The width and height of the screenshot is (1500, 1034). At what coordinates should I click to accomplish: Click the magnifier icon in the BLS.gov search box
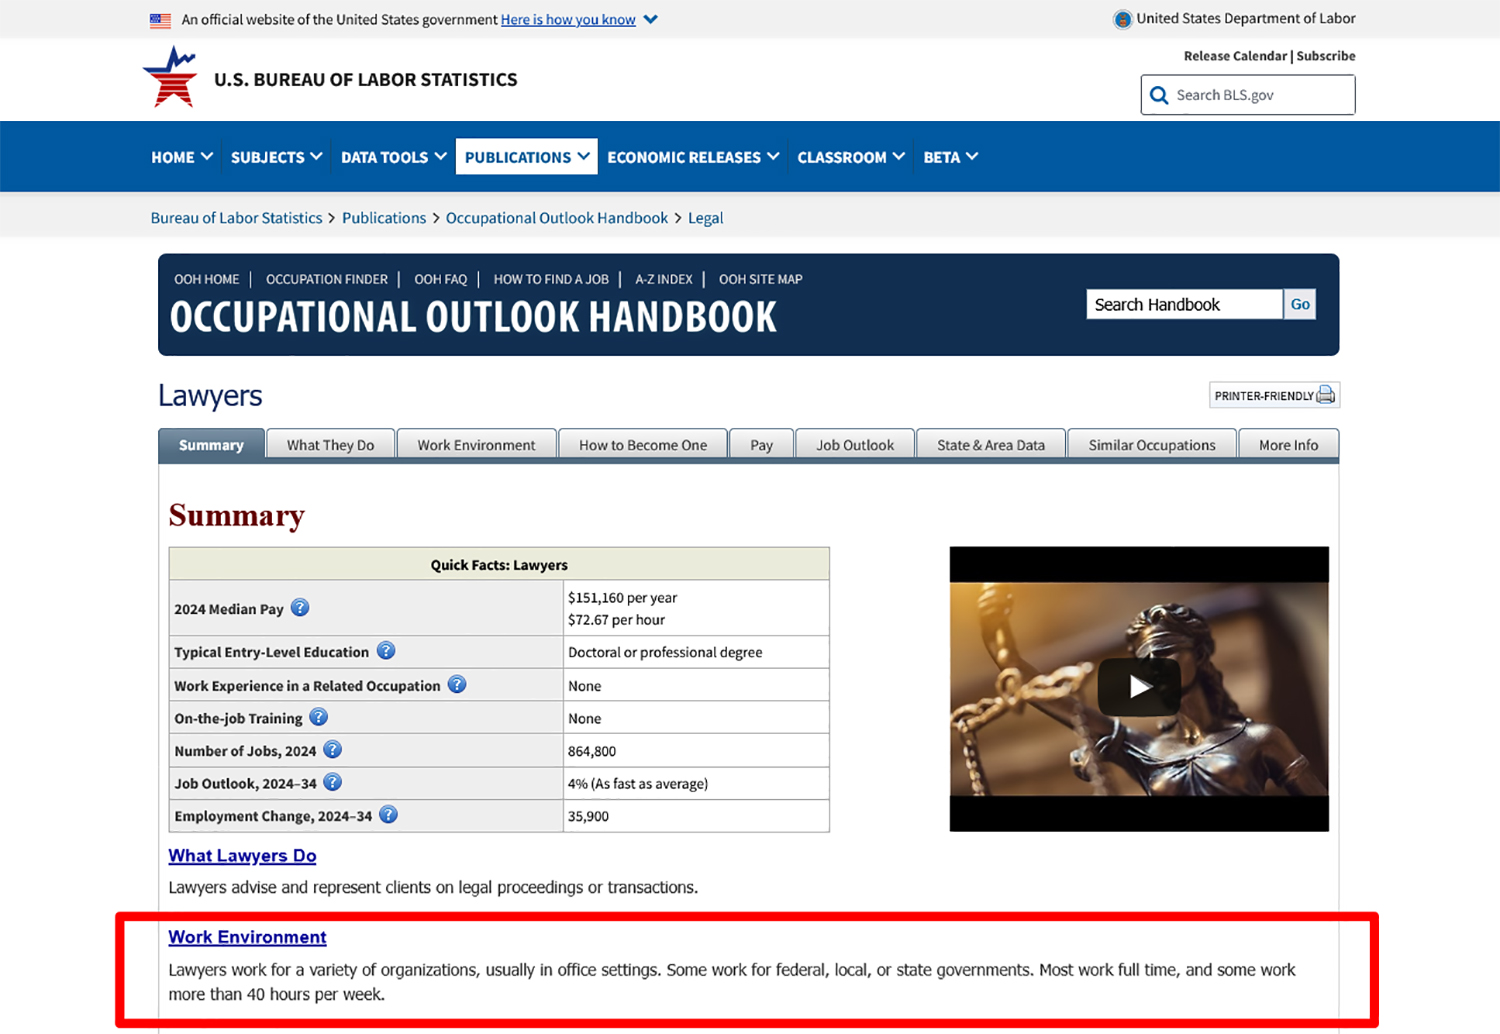(x=1160, y=95)
